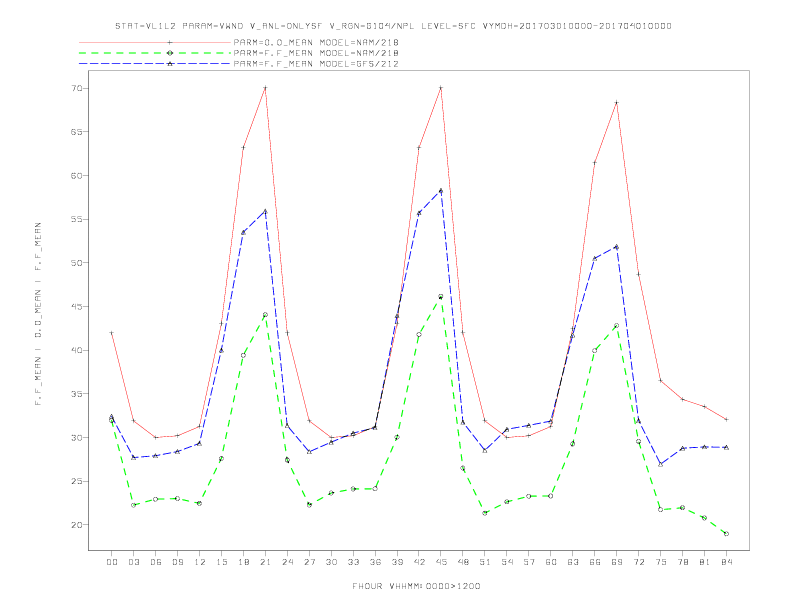Click the y-axis tick label 40

77,350
